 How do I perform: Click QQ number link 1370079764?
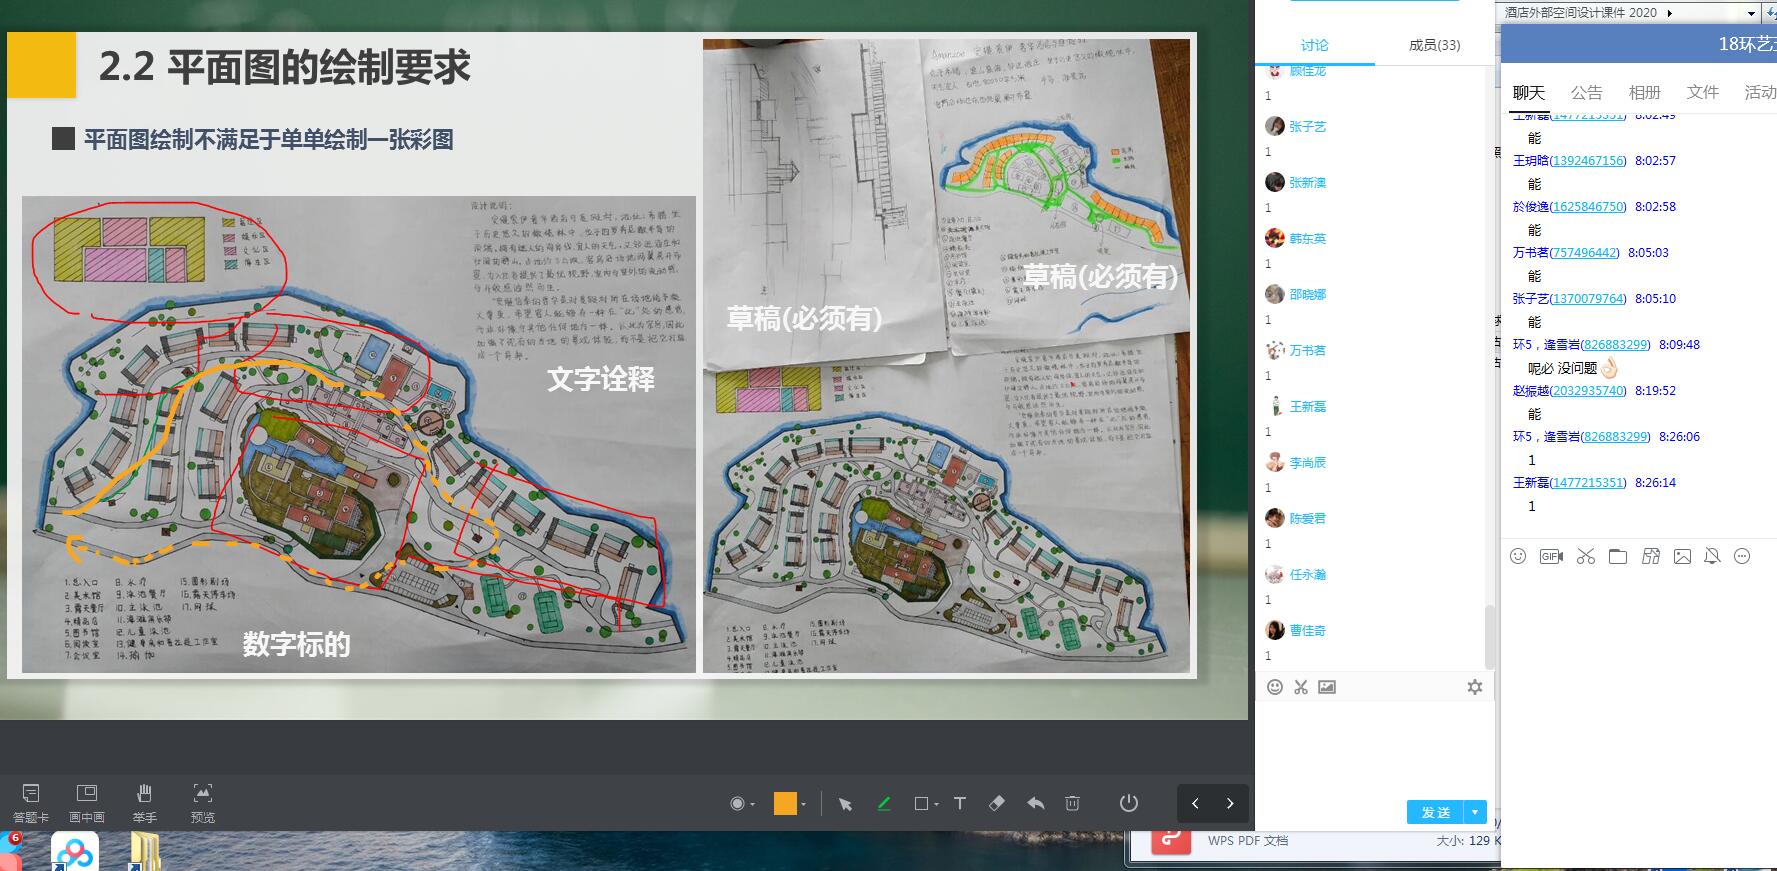1589,299
